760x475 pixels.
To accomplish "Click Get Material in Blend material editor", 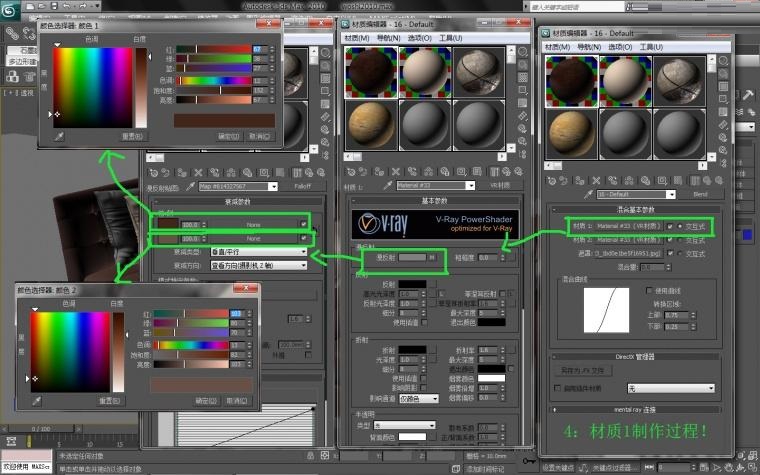I will tap(552, 181).
